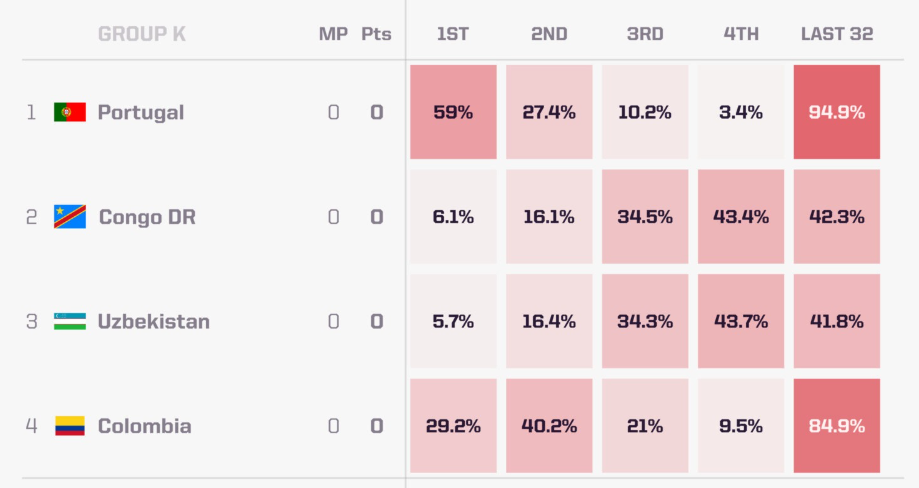Select the Uzbekistan team name
919x488 pixels.
(x=154, y=322)
